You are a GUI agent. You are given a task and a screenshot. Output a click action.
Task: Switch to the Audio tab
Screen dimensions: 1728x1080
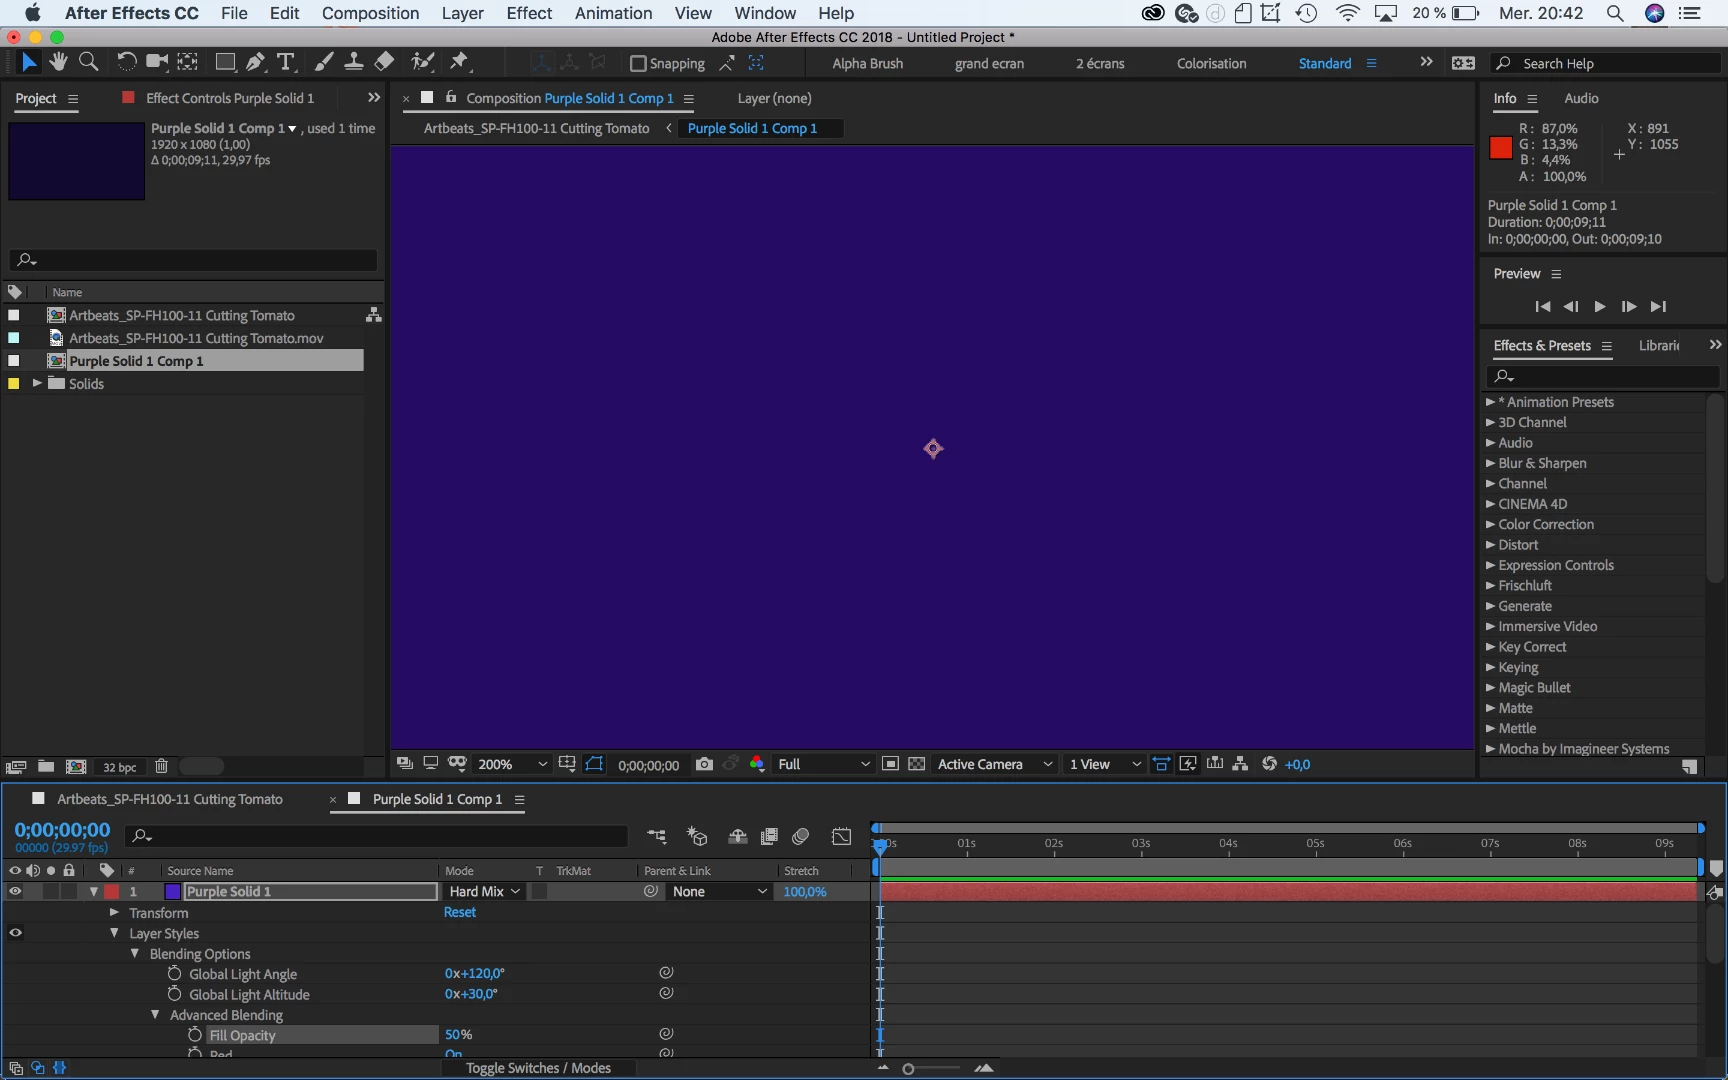1581,98
